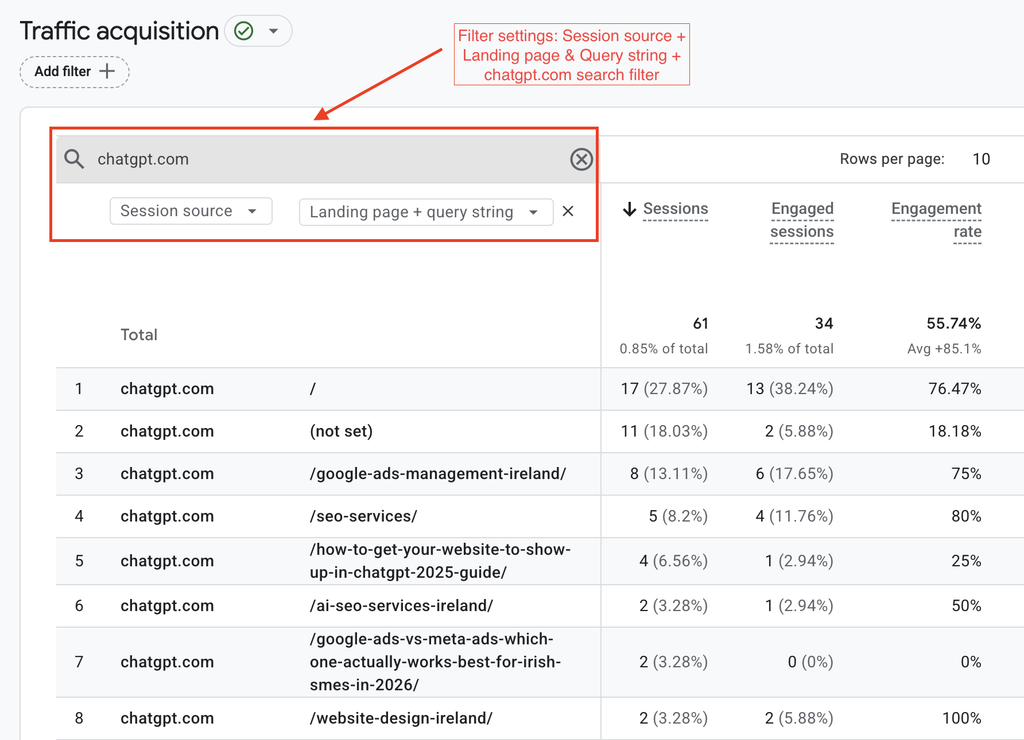The image size is (1024, 740).
Task: Sort by the Sessions column header
Action: click(675, 208)
